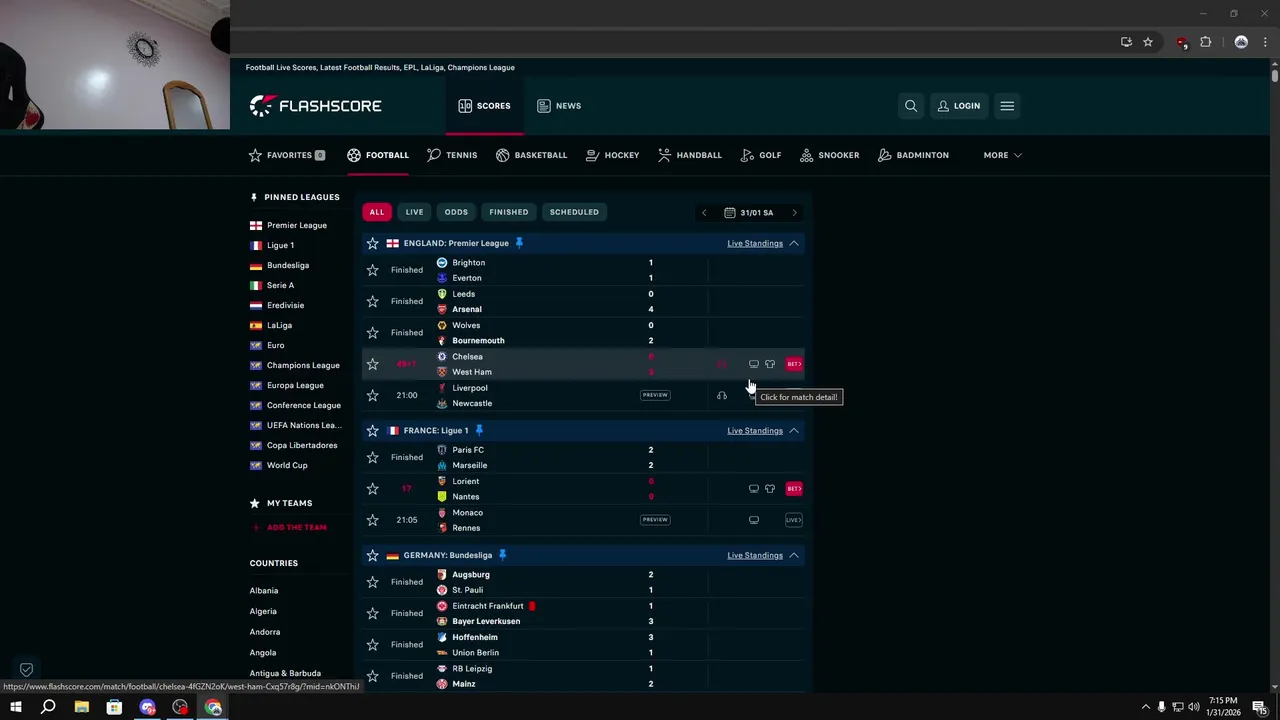Click the LOGIN button
This screenshot has width=1280, height=720.
tap(958, 106)
